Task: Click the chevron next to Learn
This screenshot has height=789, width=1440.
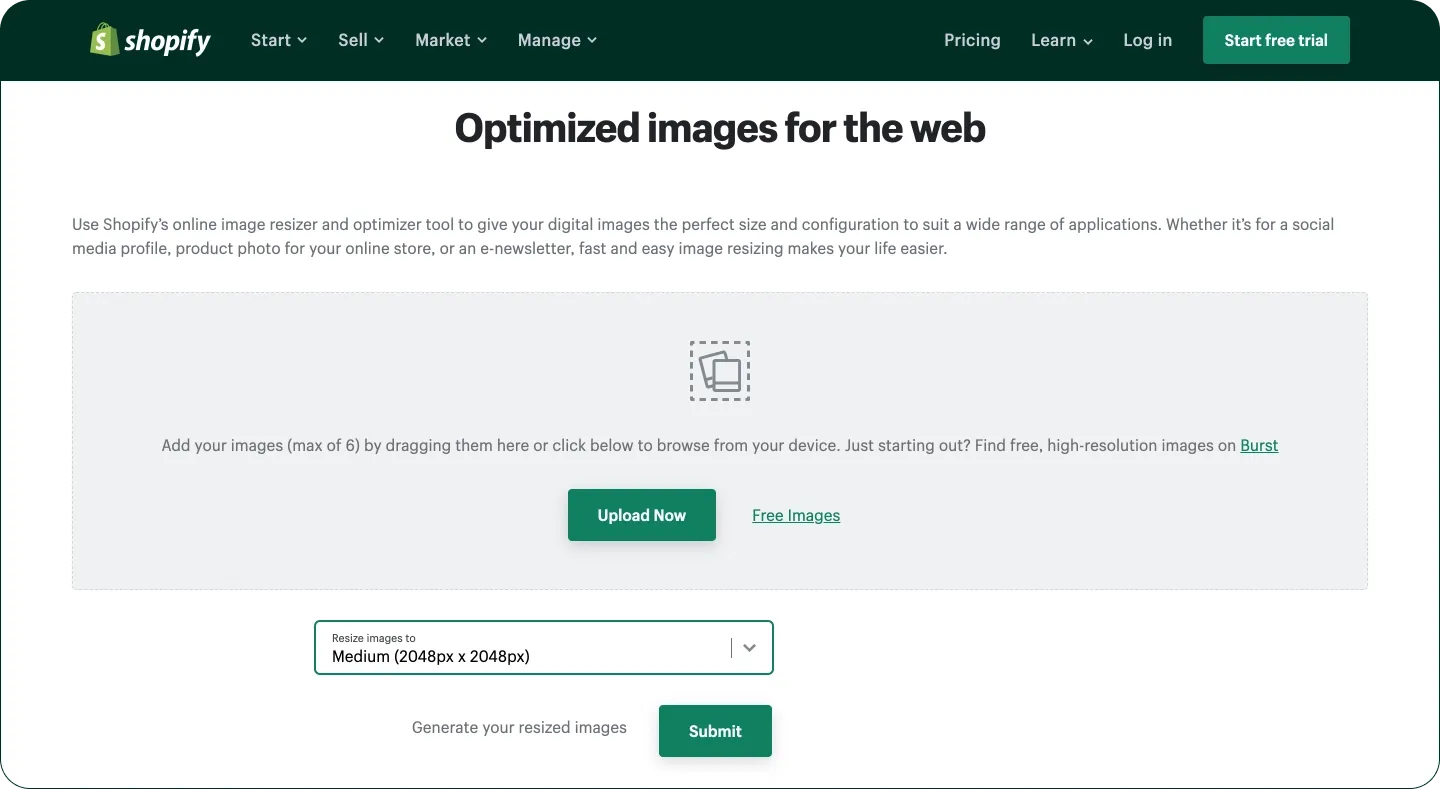Action: tap(1090, 42)
